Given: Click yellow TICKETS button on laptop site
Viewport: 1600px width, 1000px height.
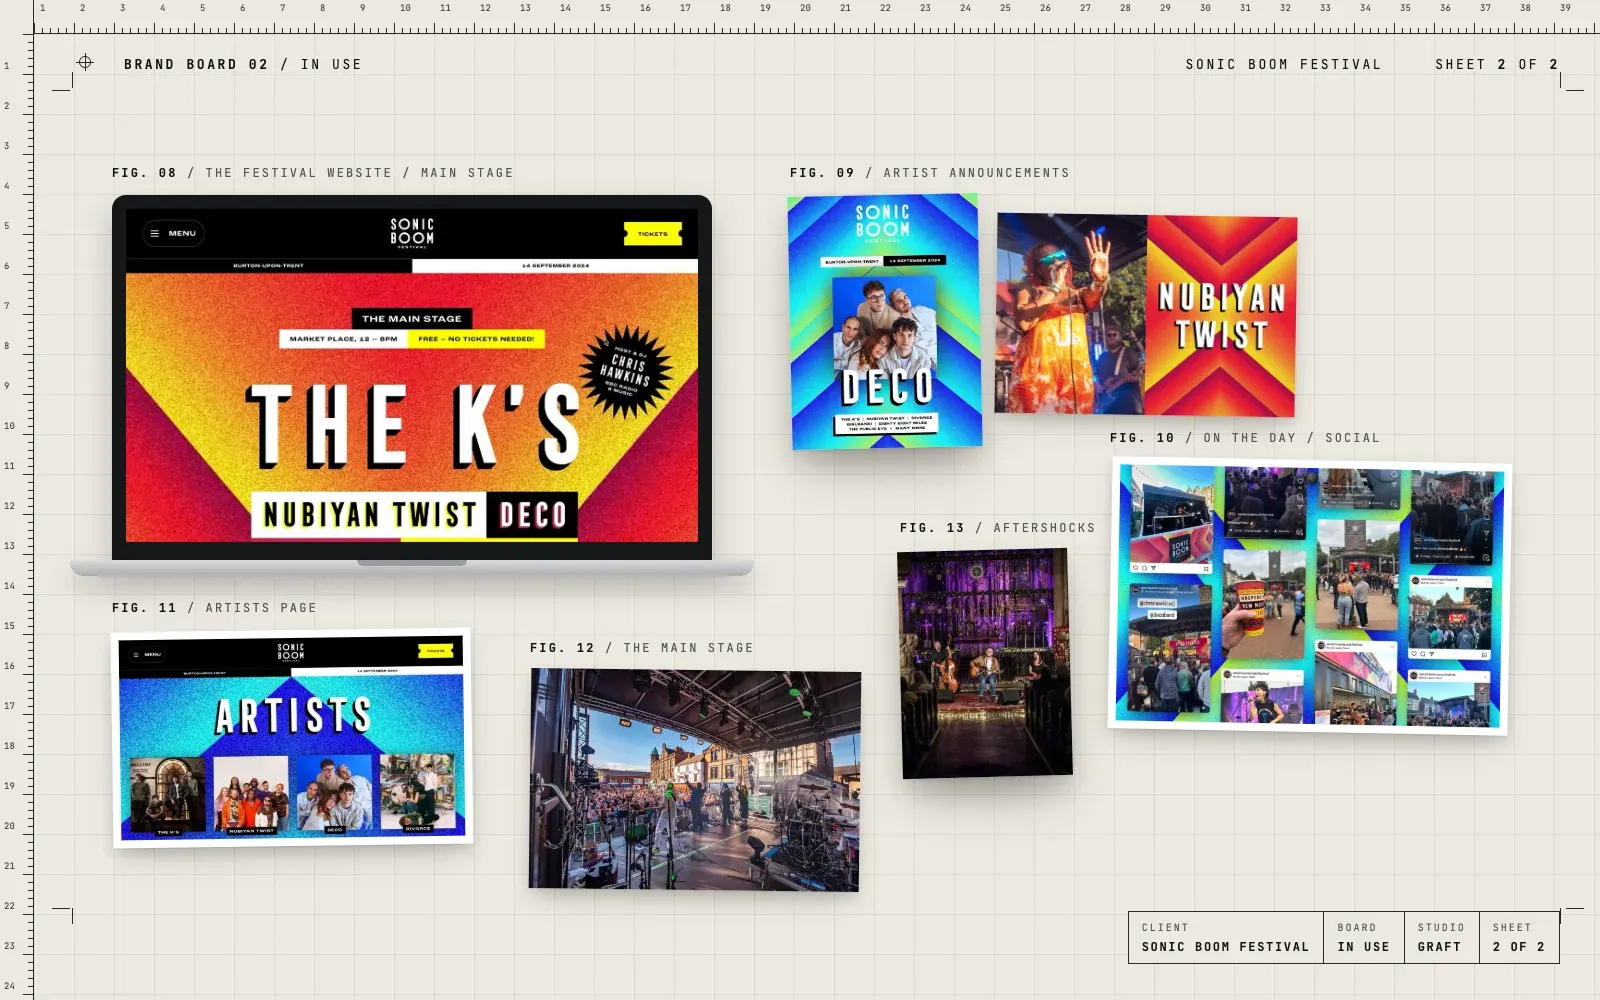Looking at the screenshot, I should tap(652, 234).
